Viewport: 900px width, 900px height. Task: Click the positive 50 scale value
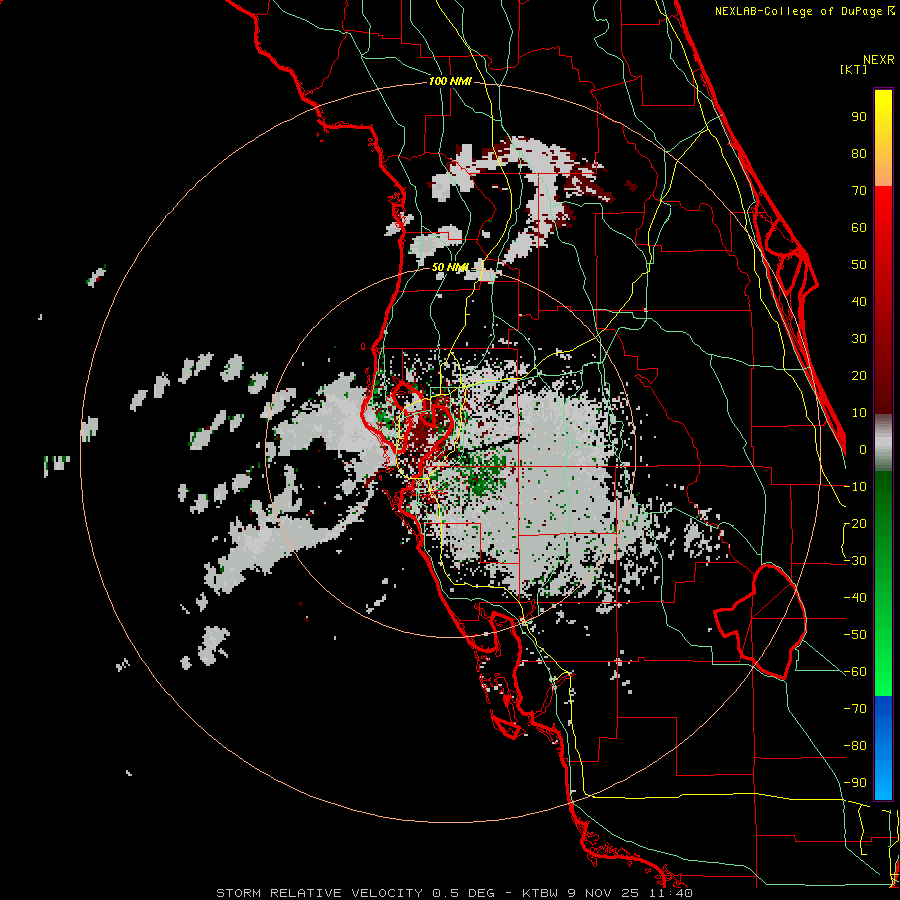tap(859, 265)
